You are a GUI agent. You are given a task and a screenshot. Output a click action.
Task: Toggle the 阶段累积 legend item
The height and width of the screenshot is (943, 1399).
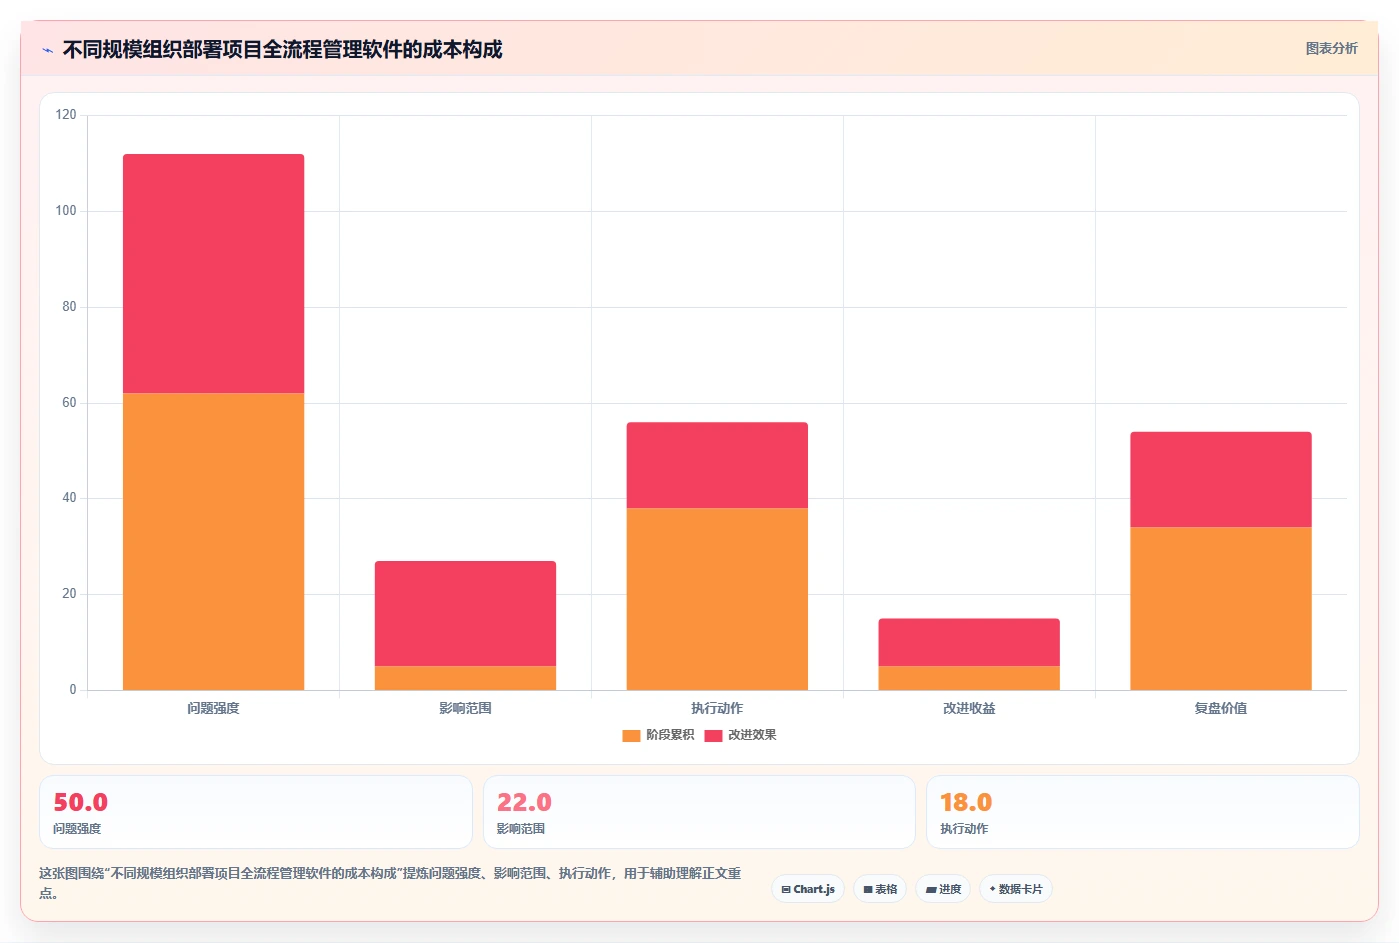click(658, 735)
